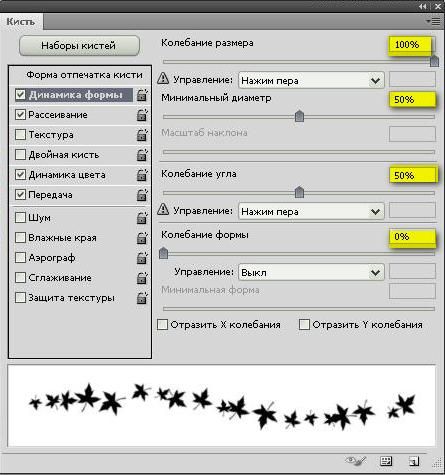Image resolution: width=445 pixels, height=475 pixels.
Task: Enable the Влажные края checkbox
Action: coord(20,238)
